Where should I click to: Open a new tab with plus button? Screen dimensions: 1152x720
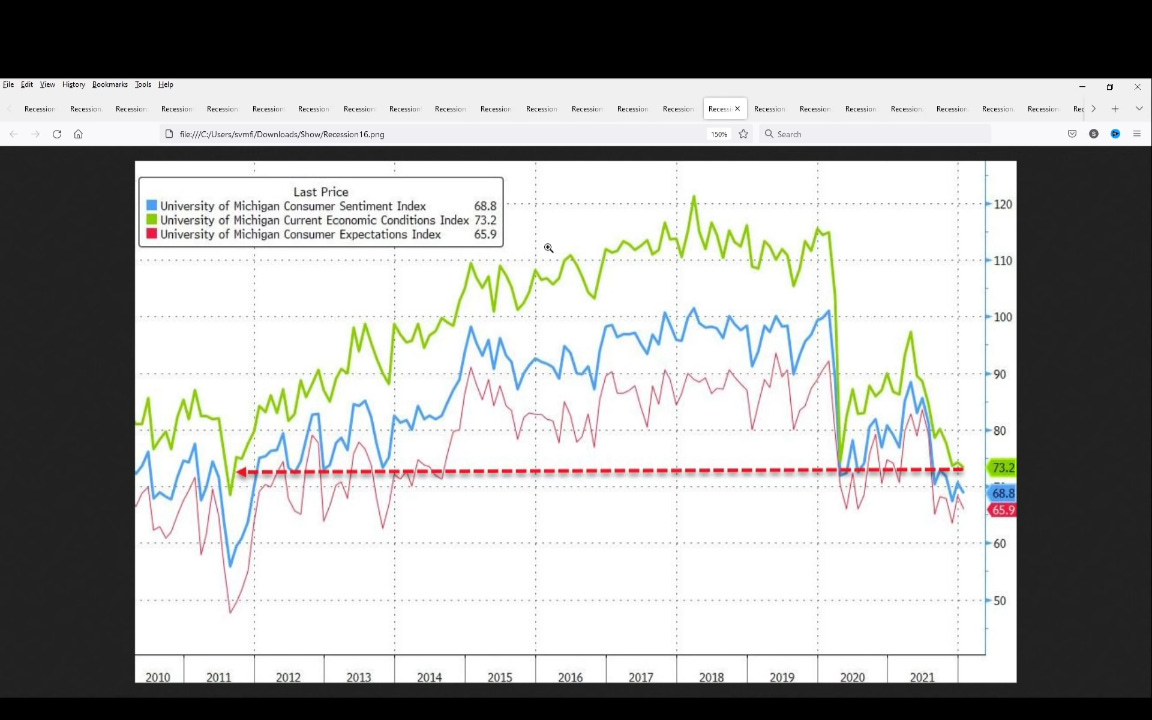click(x=1115, y=109)
